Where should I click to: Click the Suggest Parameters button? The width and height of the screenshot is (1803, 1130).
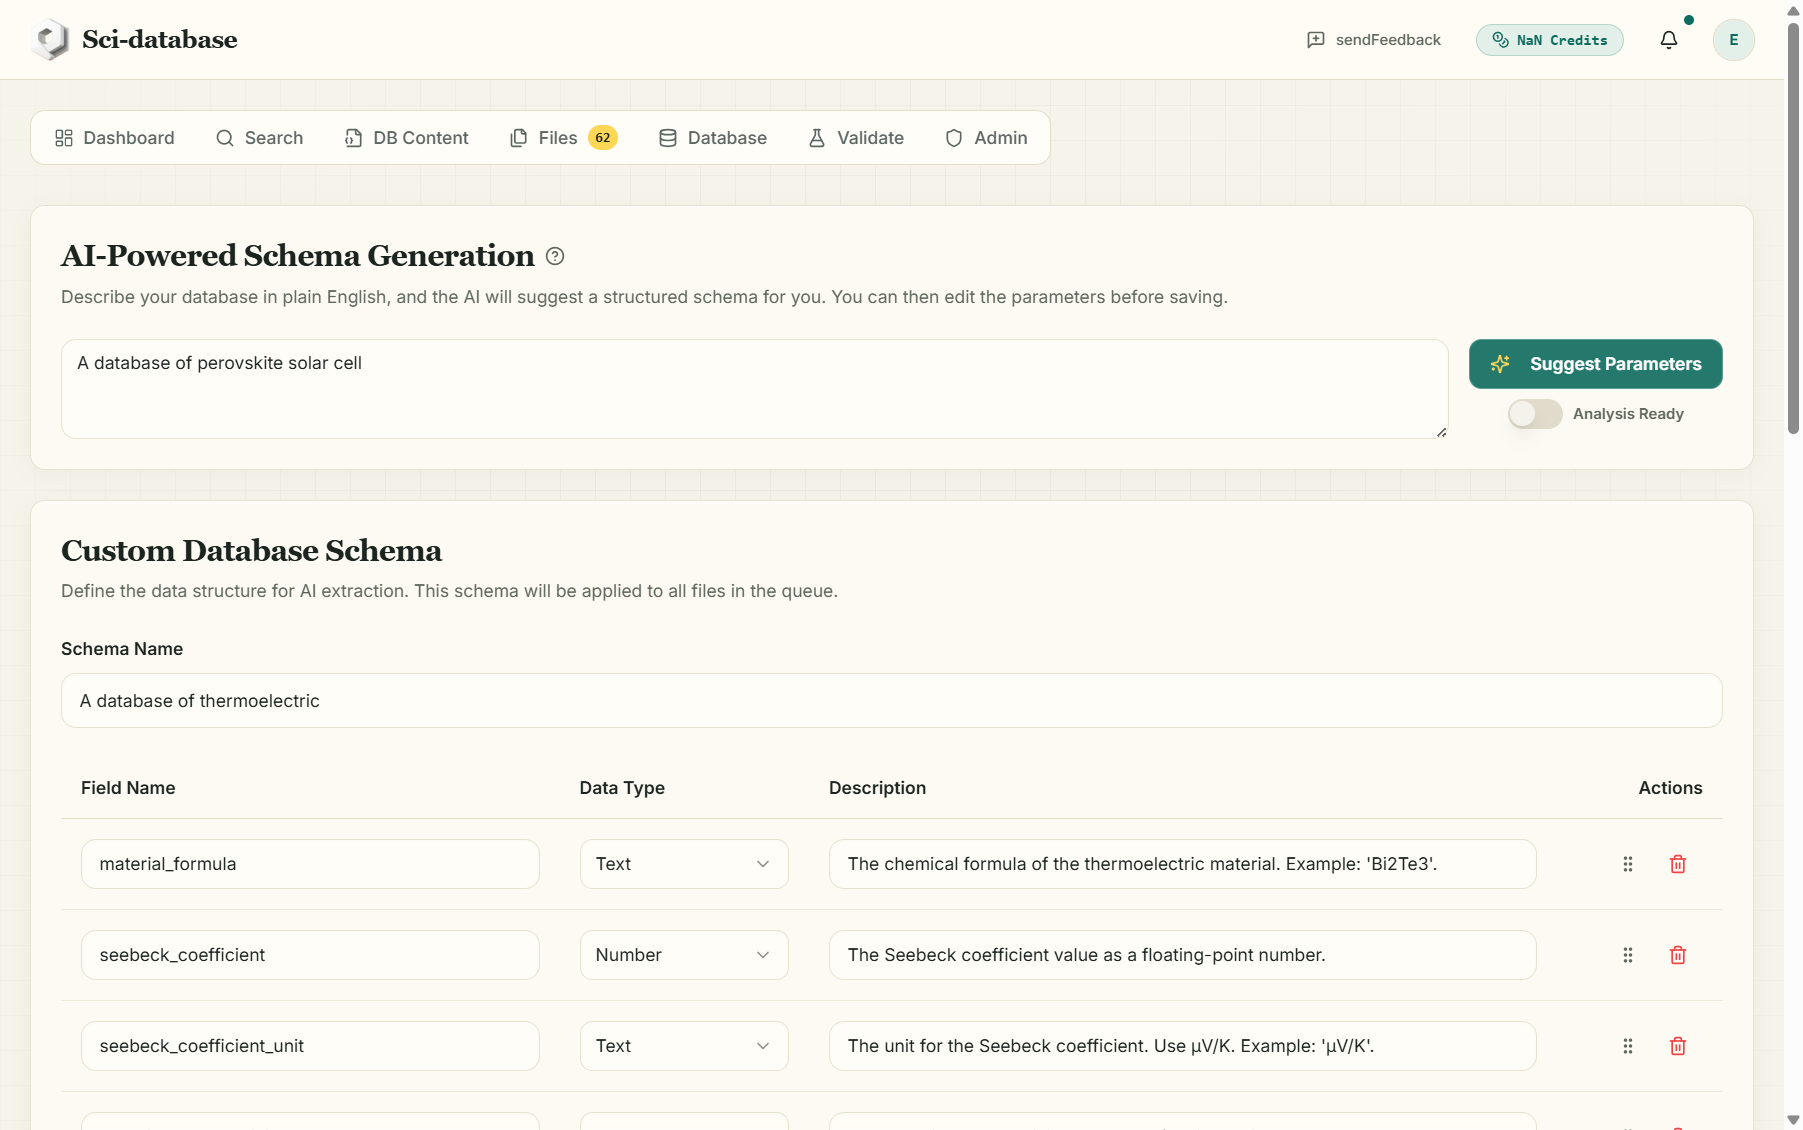pyautogui.click(x=1595, y=364)
